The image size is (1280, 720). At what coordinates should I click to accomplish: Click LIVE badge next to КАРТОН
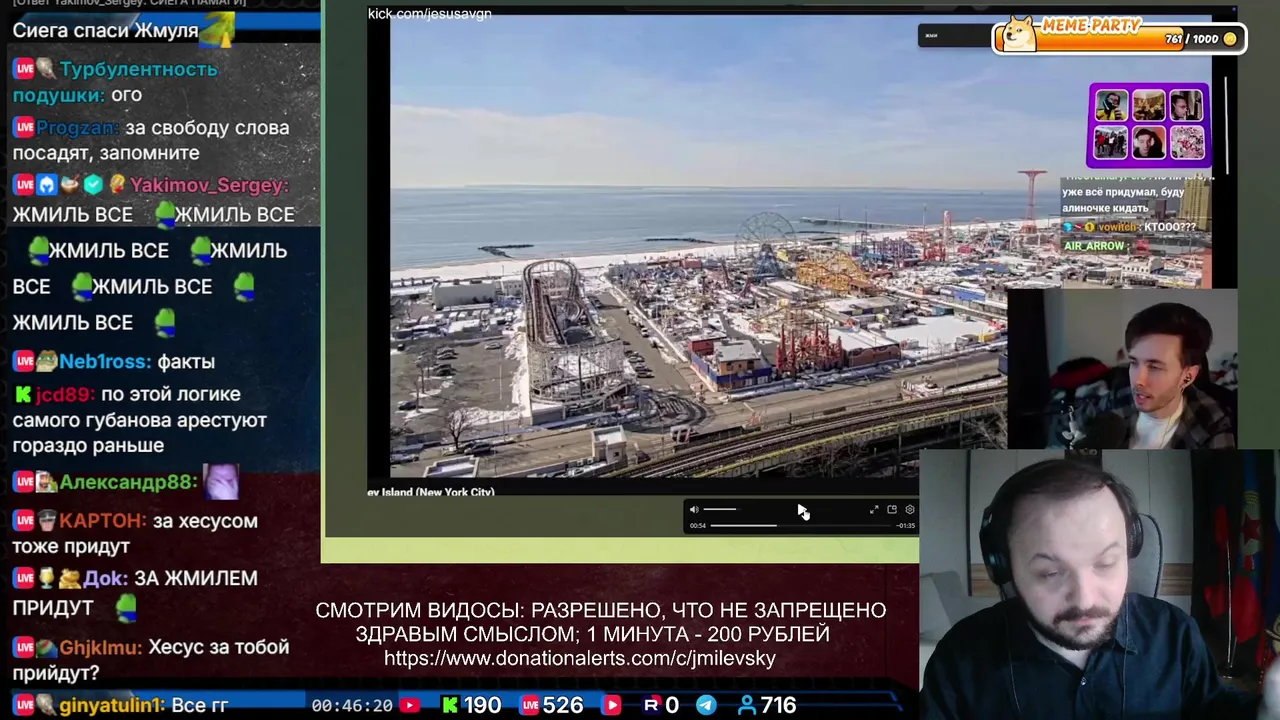tap(23, 521)
